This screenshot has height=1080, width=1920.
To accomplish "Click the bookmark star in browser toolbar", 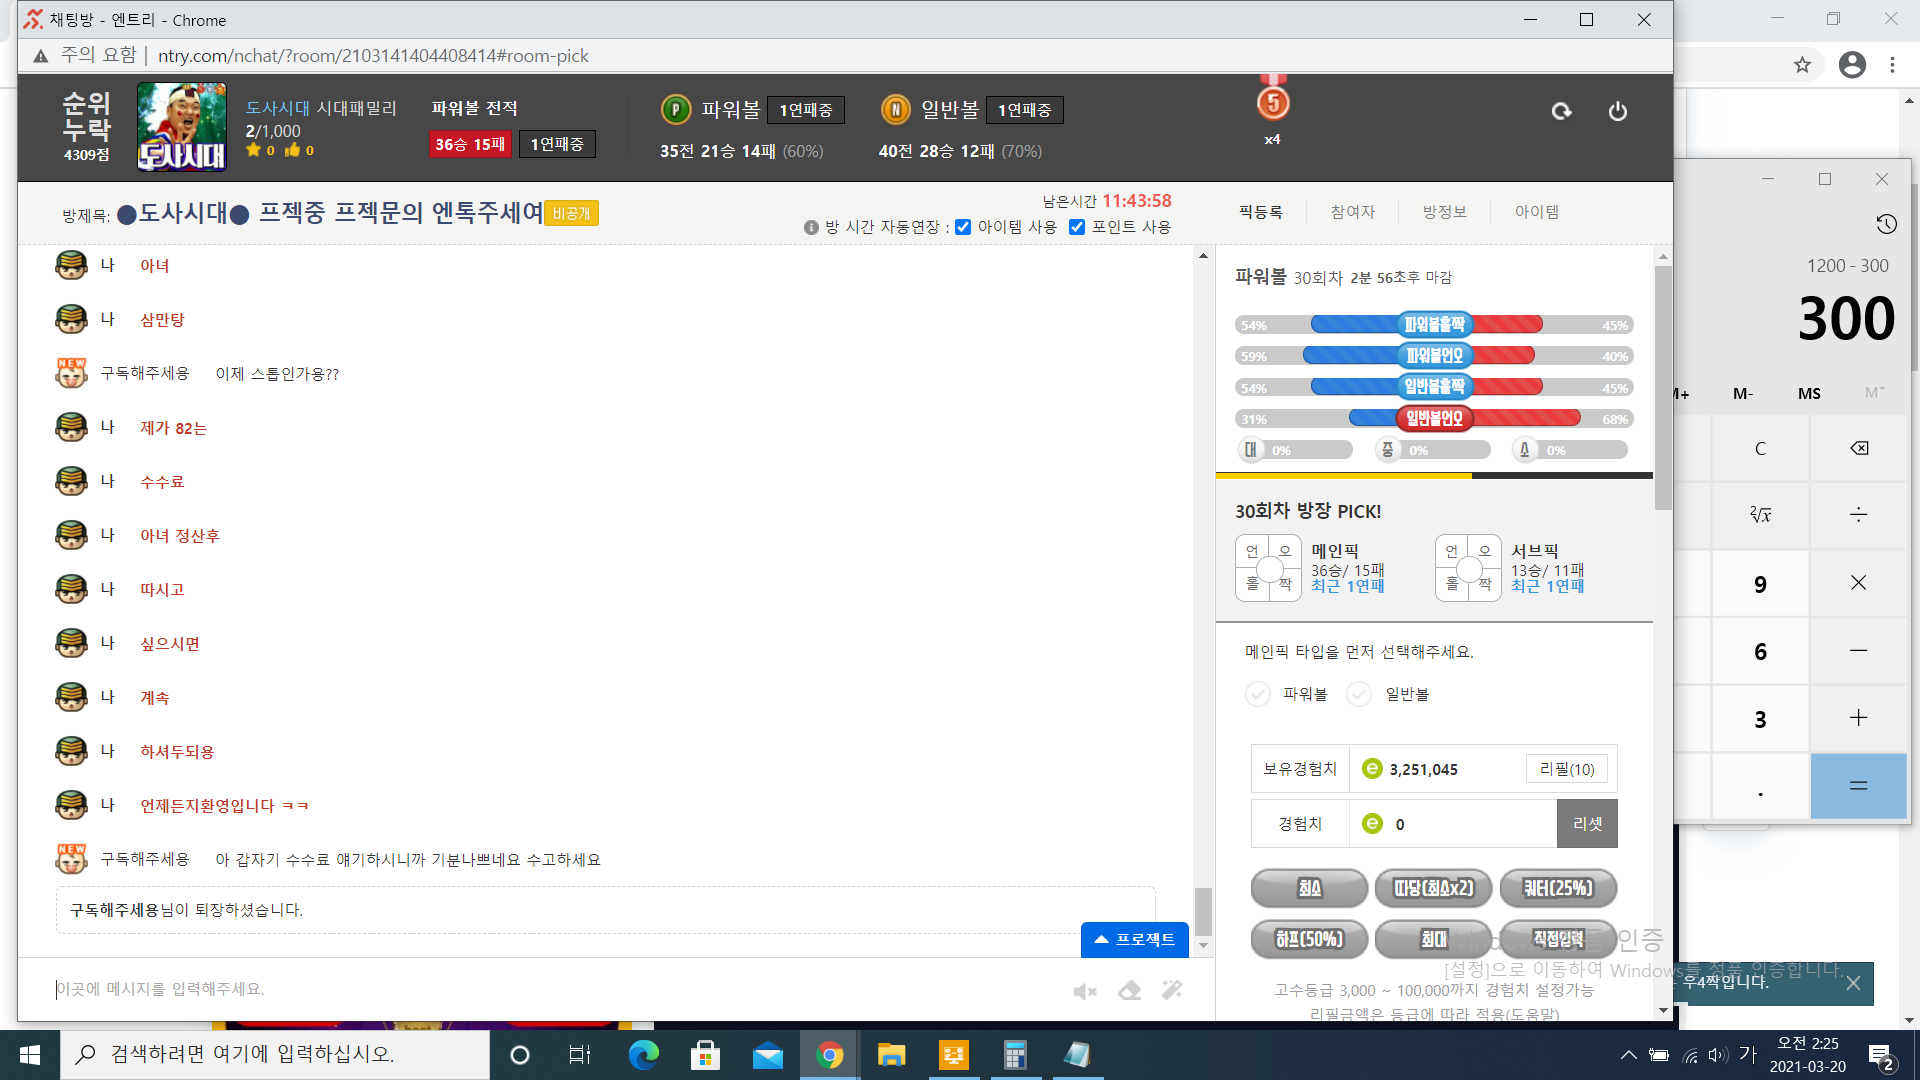I will [1802, 65].
